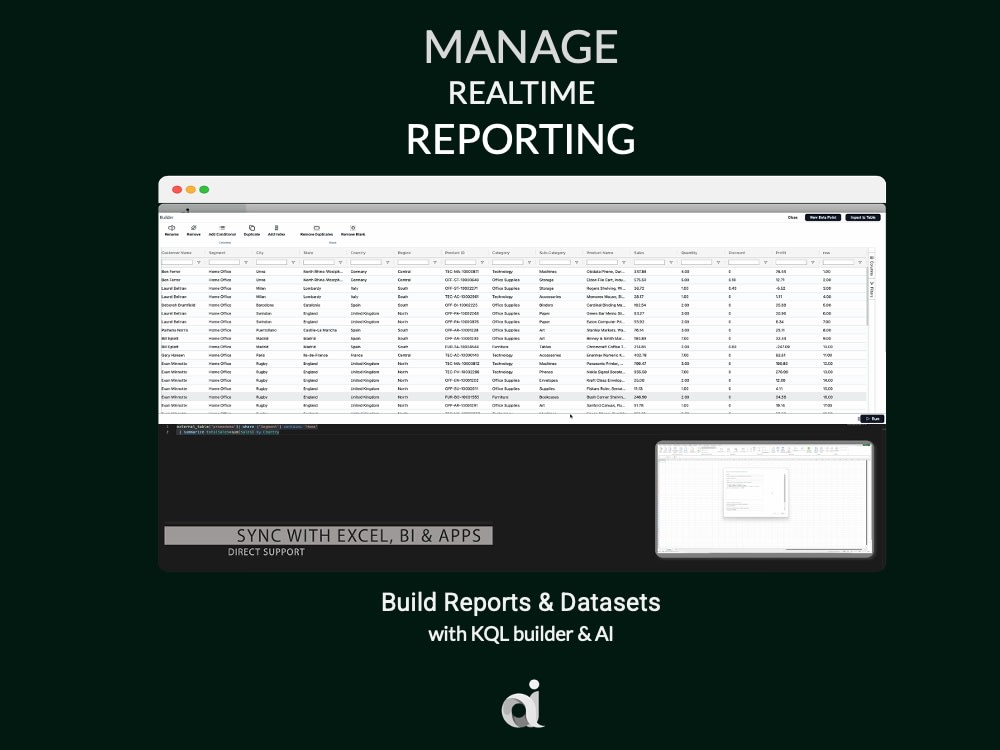This screenshot has width=1000, height=750.
Task: Focus the City filter input box
Action: click(x=272, y=262)
